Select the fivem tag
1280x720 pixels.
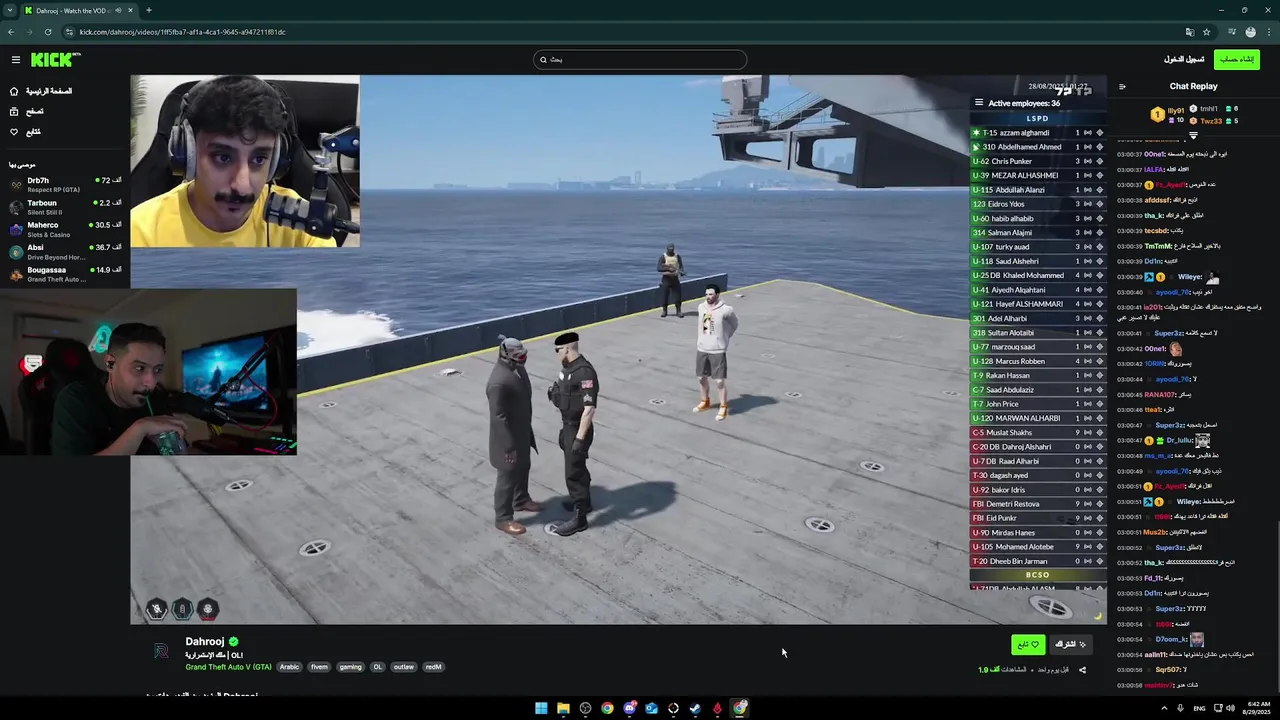click(319, 667)
